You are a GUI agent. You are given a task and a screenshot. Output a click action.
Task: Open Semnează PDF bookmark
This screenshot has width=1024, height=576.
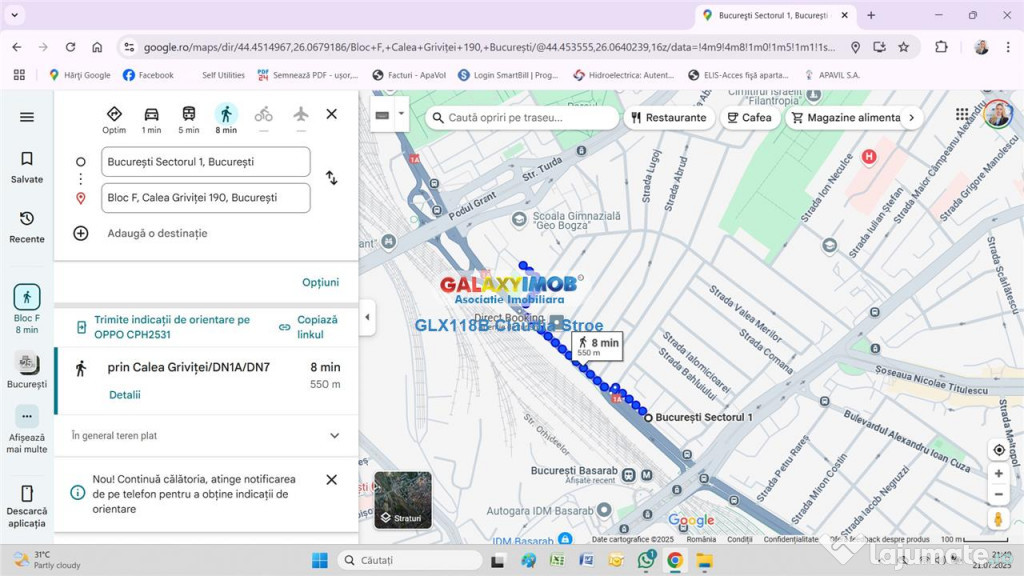pyautogui.click(x=308, y=75)
